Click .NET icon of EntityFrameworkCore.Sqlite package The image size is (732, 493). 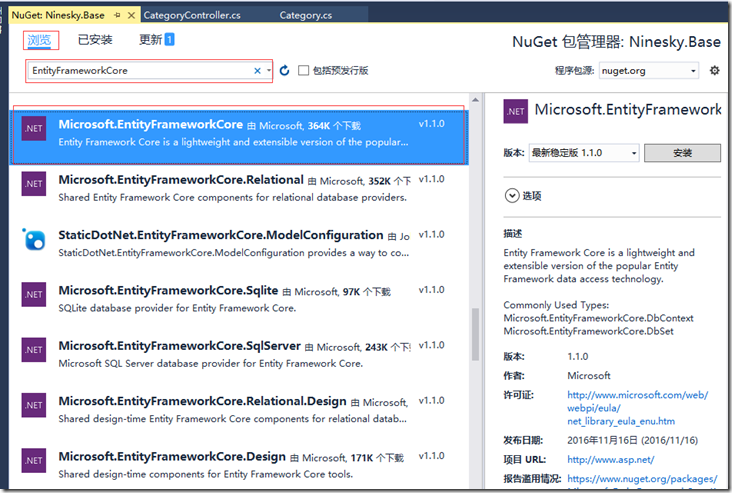coord(34,295)
